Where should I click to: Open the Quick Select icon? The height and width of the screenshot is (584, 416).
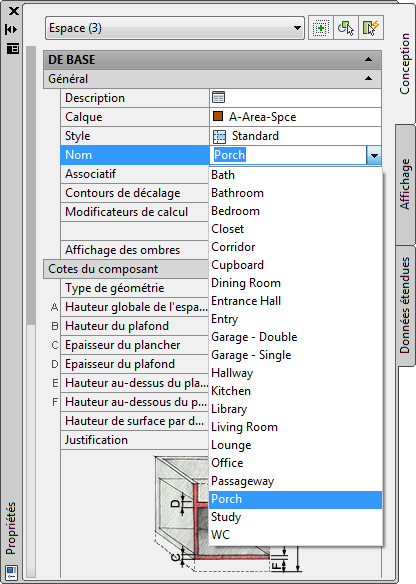coord(371,28)
